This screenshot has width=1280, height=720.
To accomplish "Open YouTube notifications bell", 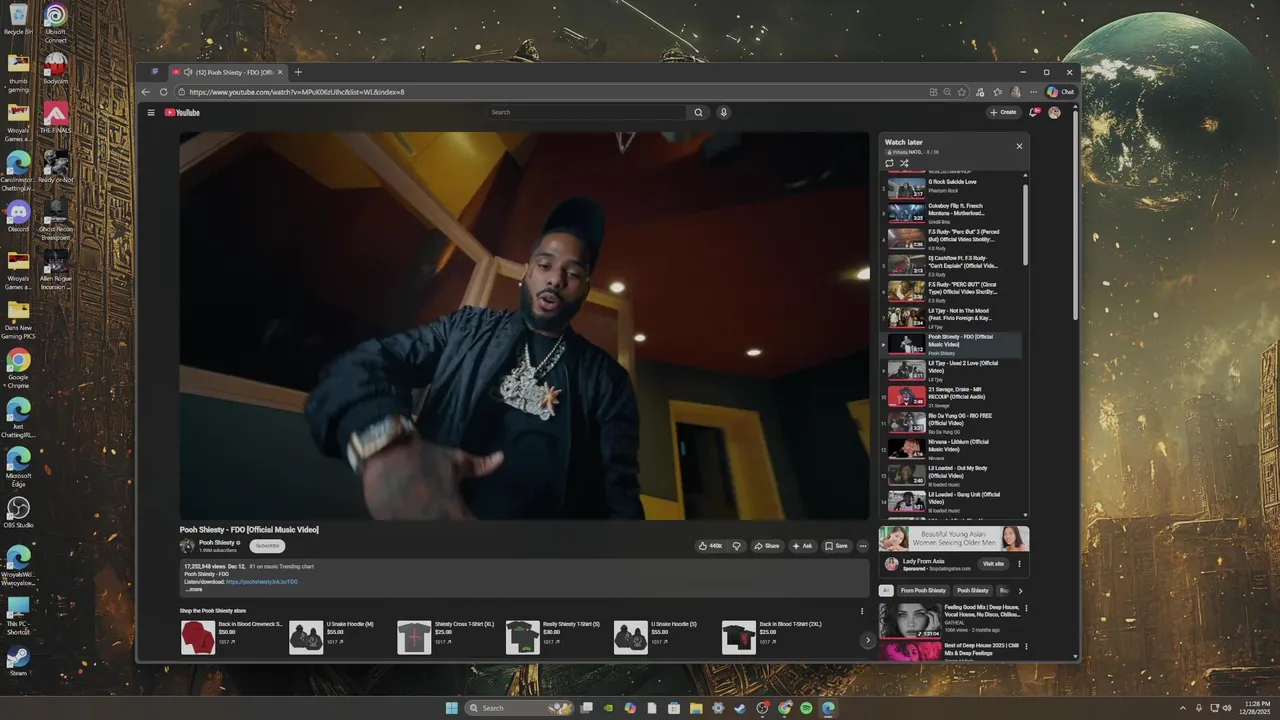I will click(x=1034, y=112).
